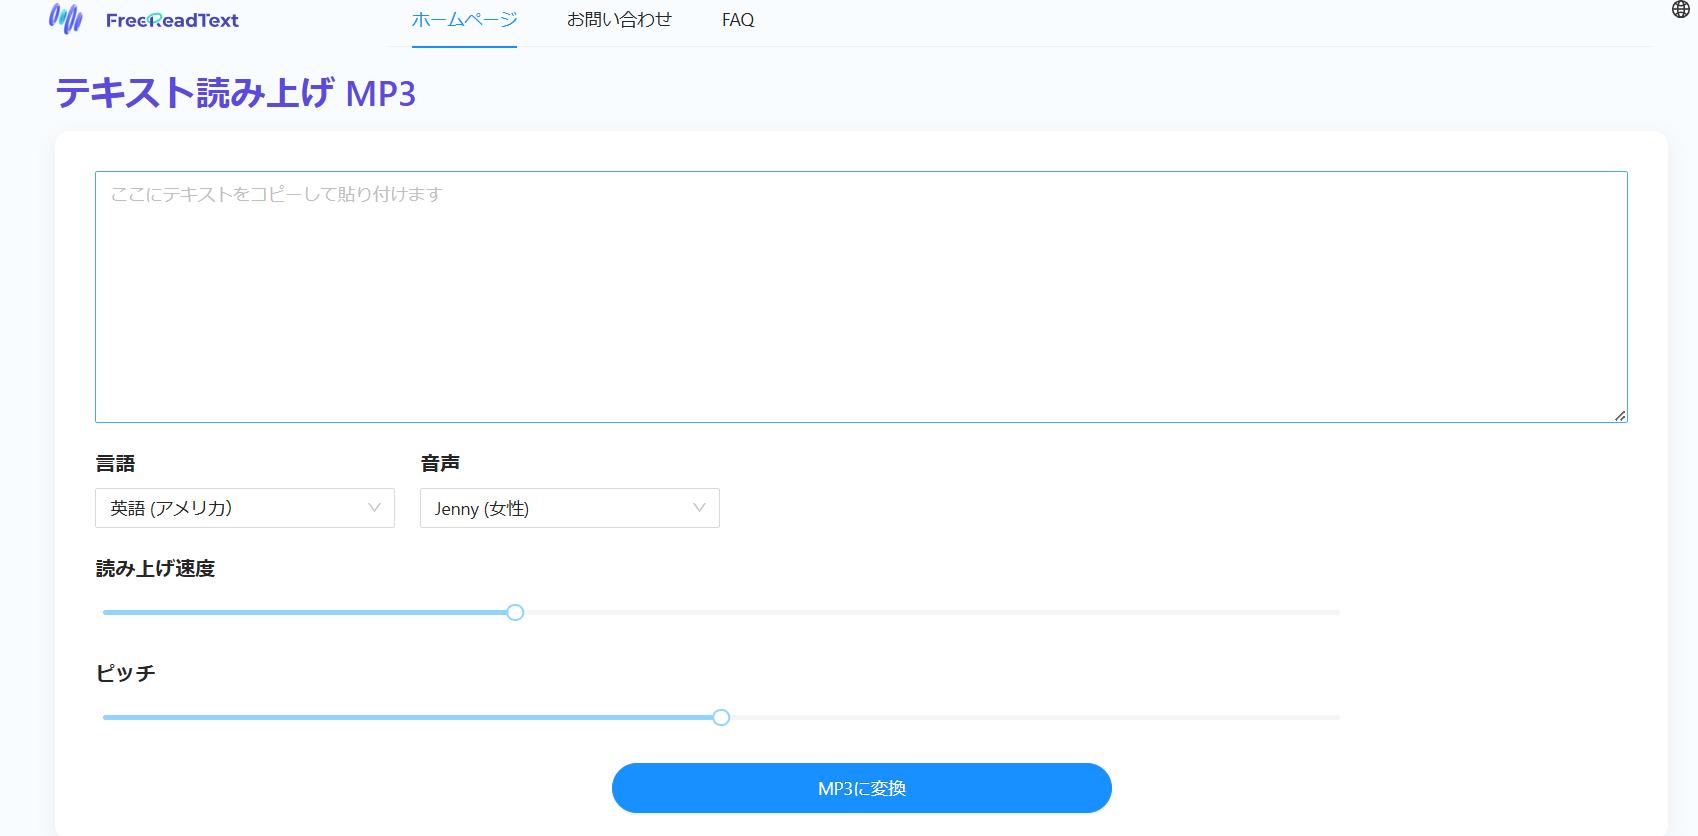1698x836 pixels.
Task: Click the ピッチ slider handle
Action: (x=721, y=717)
